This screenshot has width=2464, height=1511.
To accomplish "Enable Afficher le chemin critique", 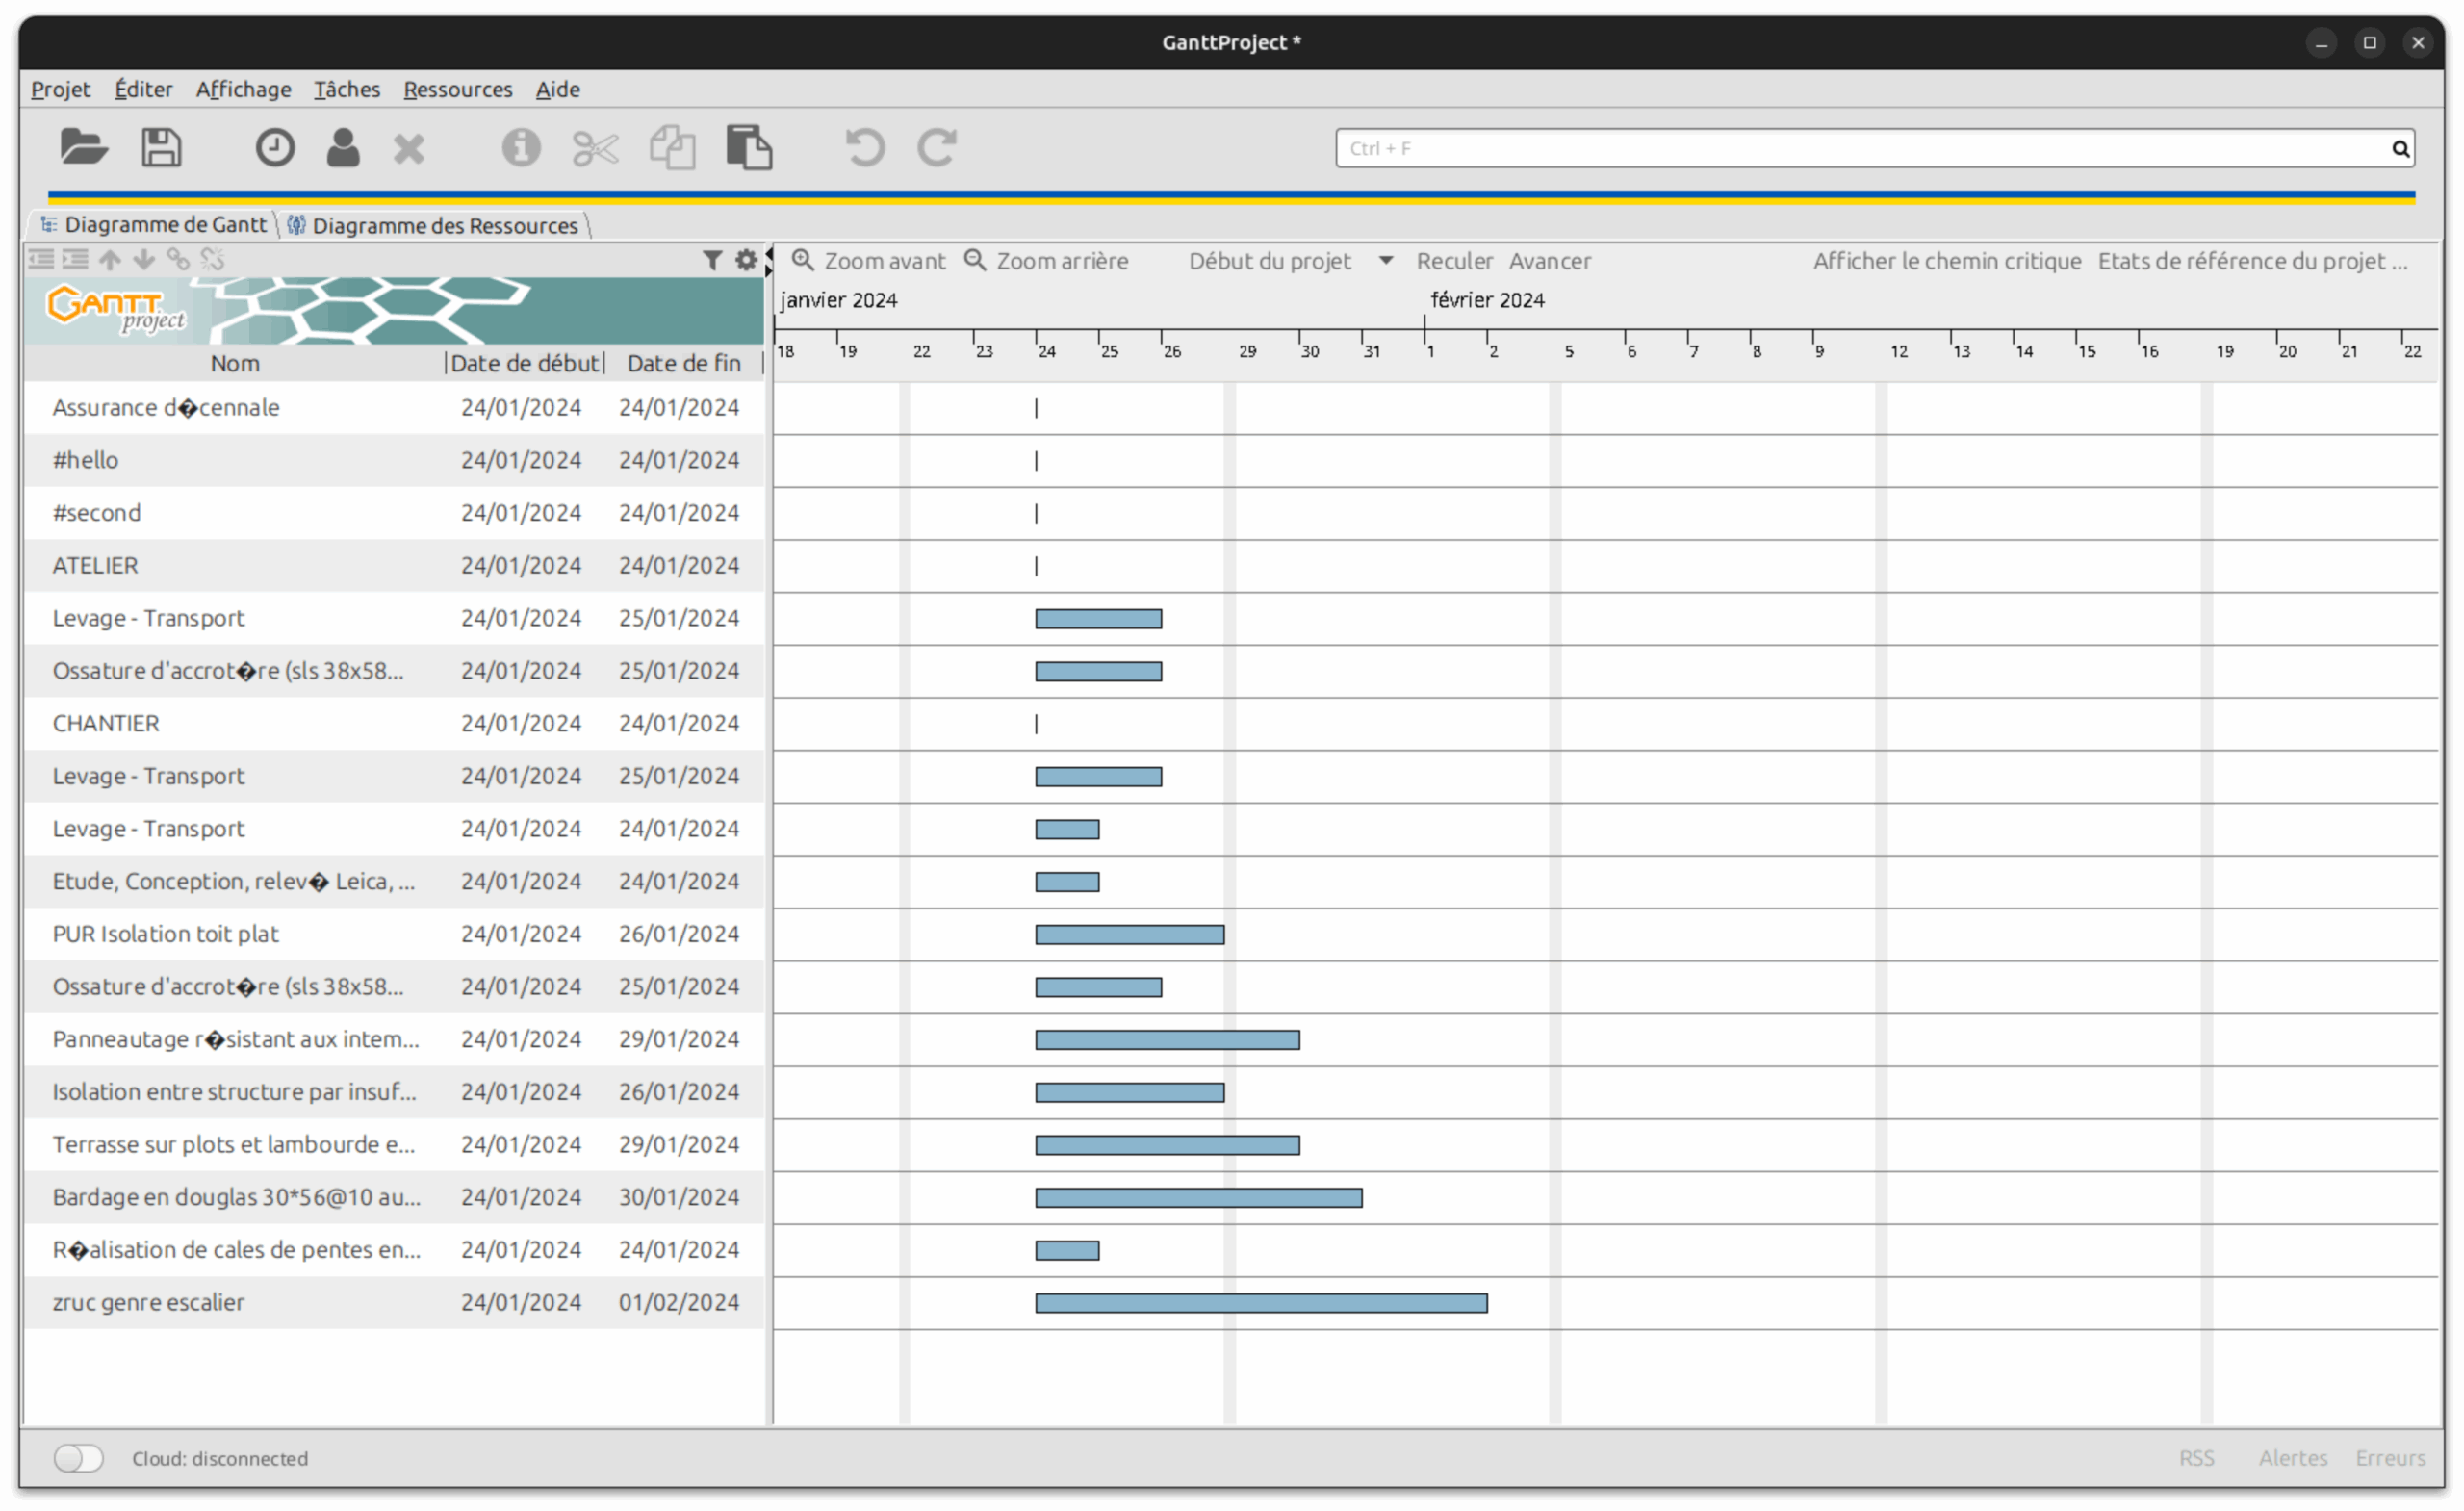I will (1946, 261).
